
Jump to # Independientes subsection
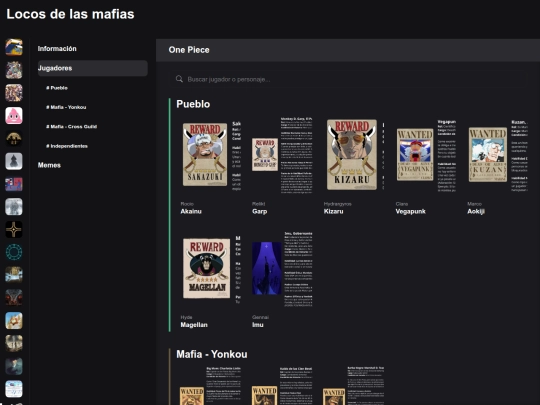[67, 146]
